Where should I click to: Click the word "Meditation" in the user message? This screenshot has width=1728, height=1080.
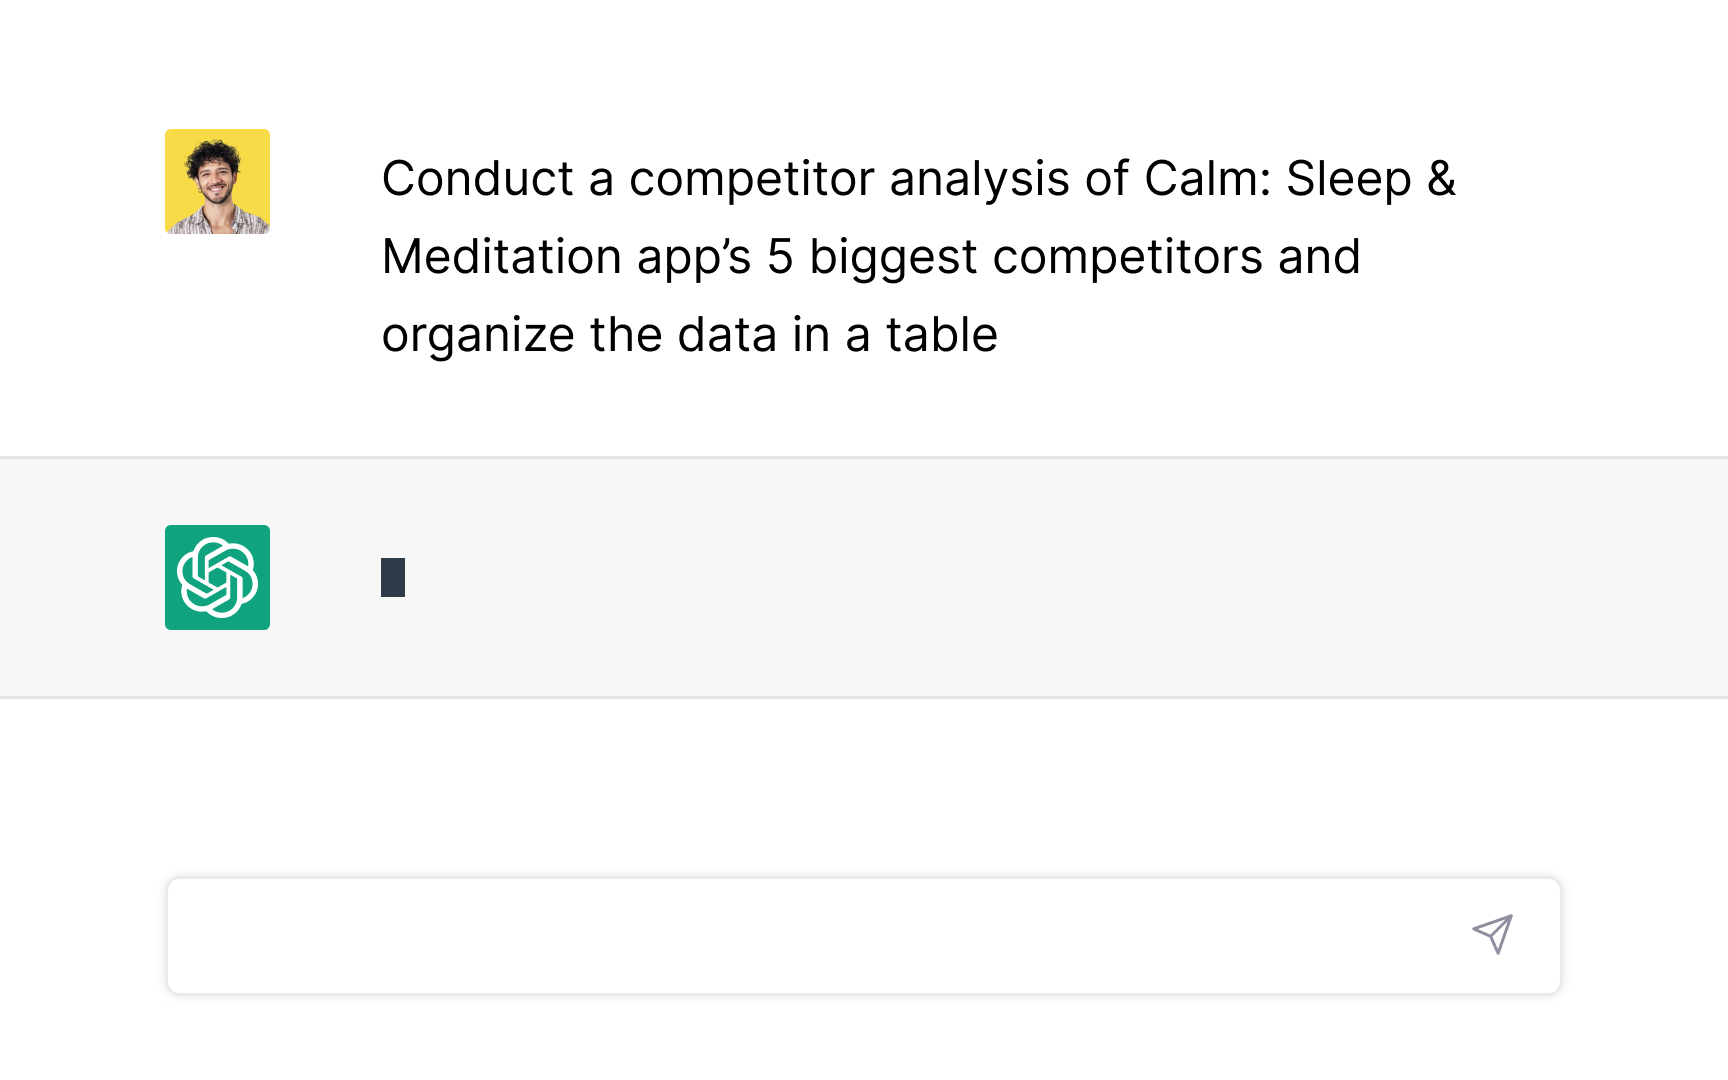click(x=502, y=257)
